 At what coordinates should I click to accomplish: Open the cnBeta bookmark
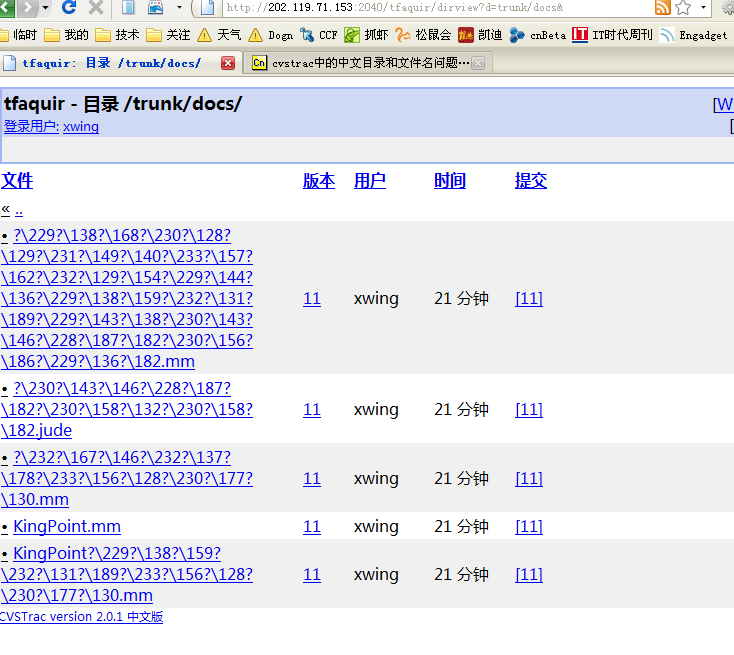click(x=538, y=35)
